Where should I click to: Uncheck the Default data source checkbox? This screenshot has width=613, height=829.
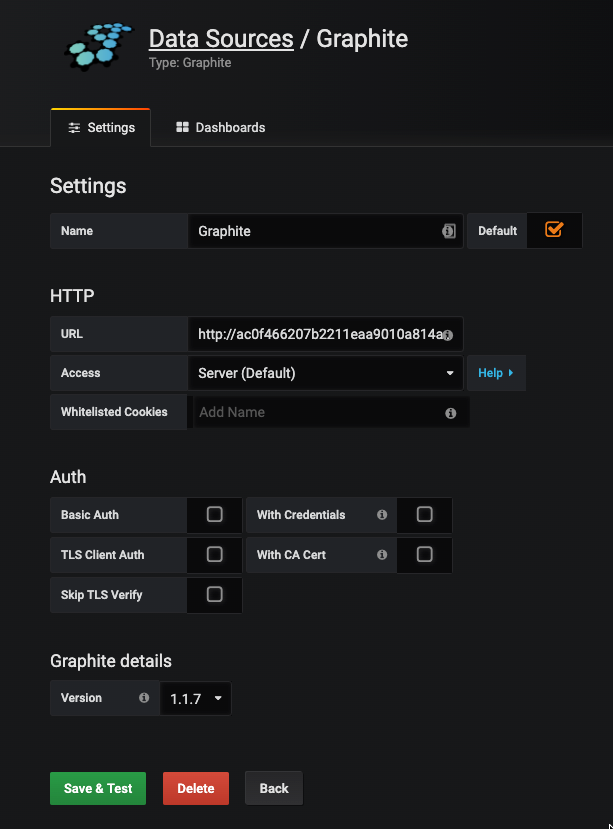tap(554, 230)
